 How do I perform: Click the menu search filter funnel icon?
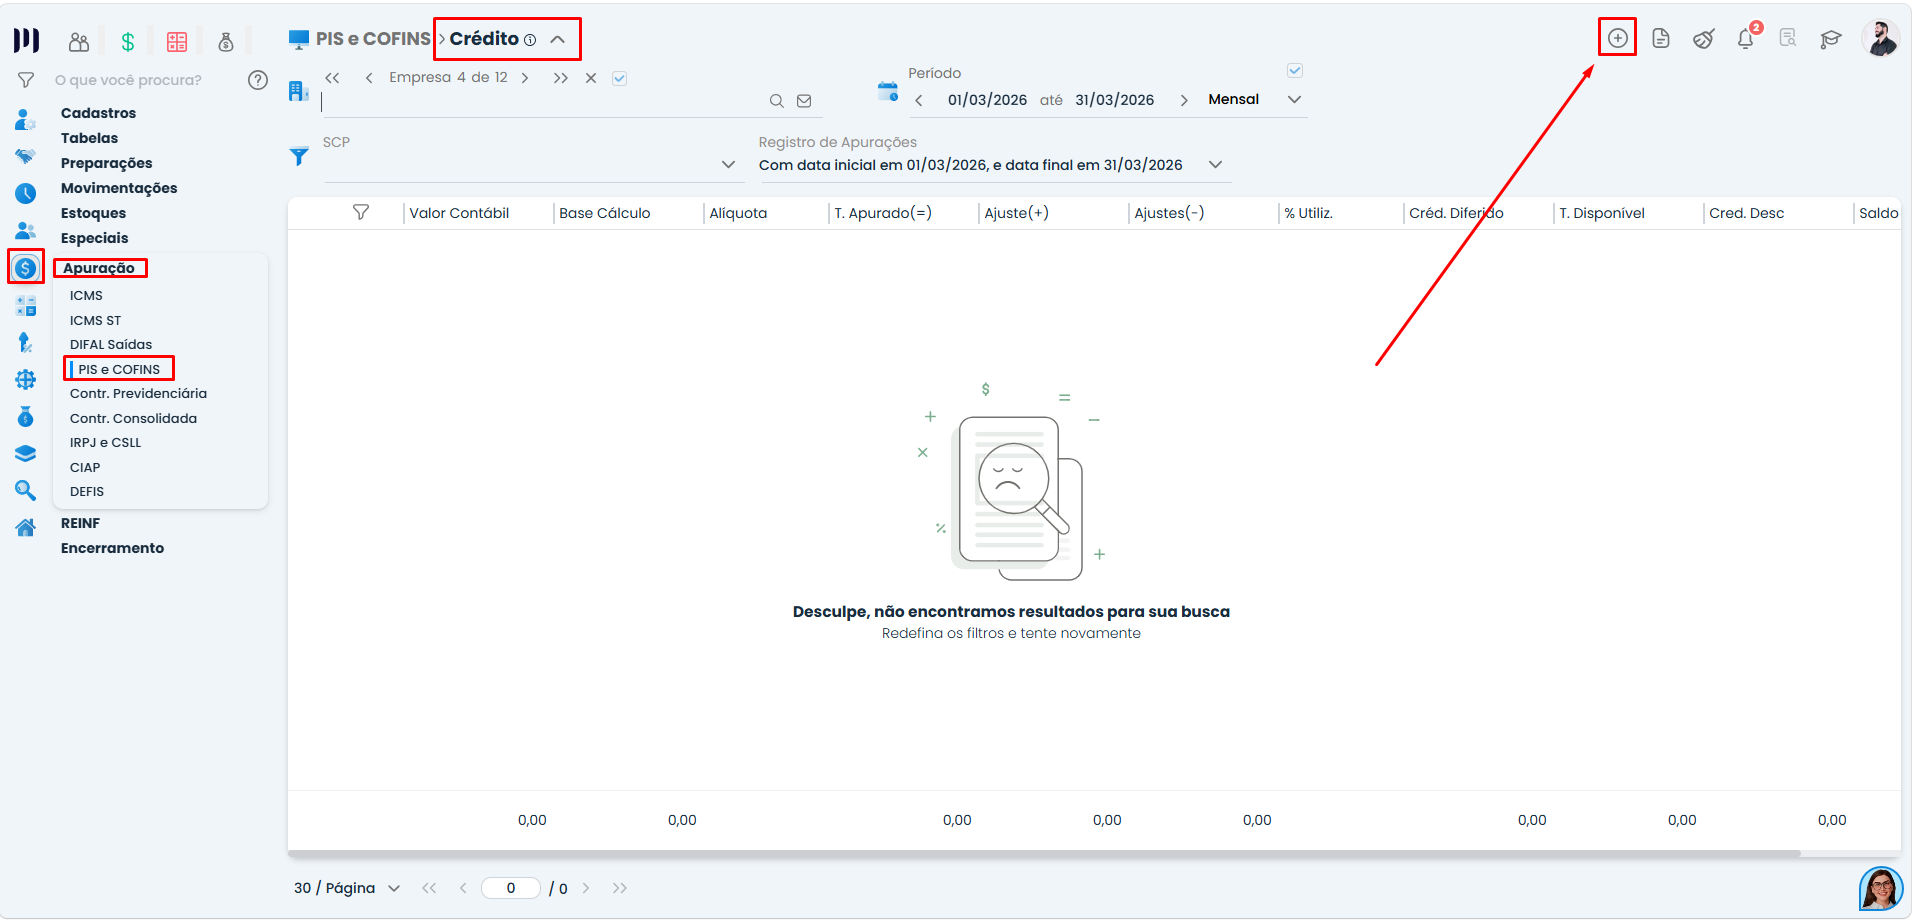point(27,80)
